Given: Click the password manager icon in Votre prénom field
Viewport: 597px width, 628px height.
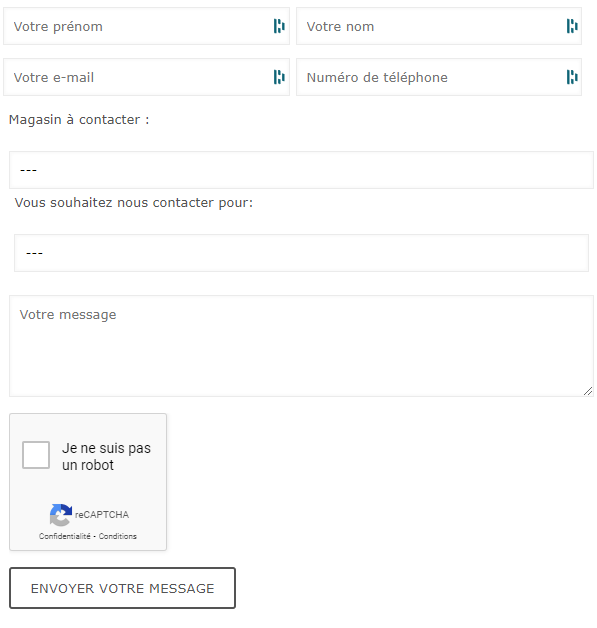Looking at the screenshot, I should [x=279, y=26].
